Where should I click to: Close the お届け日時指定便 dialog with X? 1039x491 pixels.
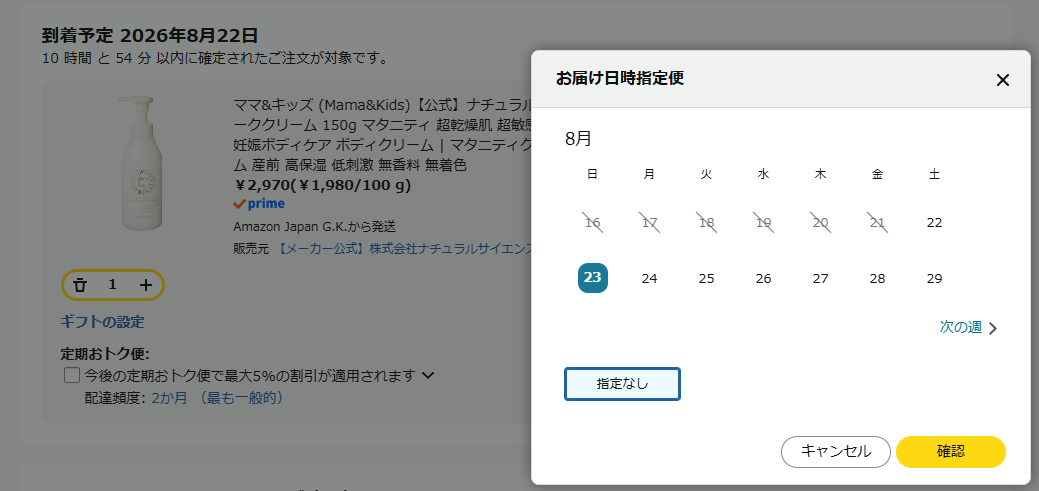1003,80
